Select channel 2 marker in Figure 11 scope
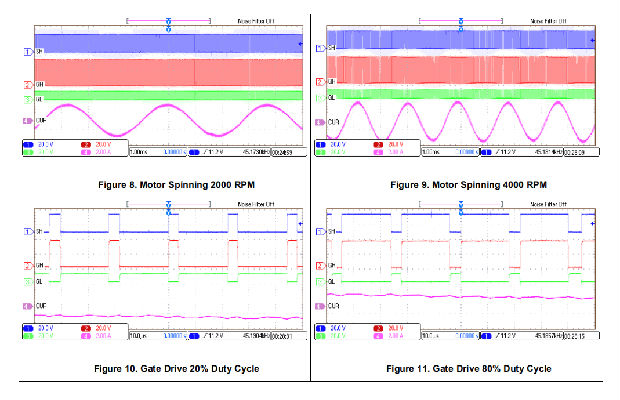The width and height of the screenshot is (620, 400). 320,264
